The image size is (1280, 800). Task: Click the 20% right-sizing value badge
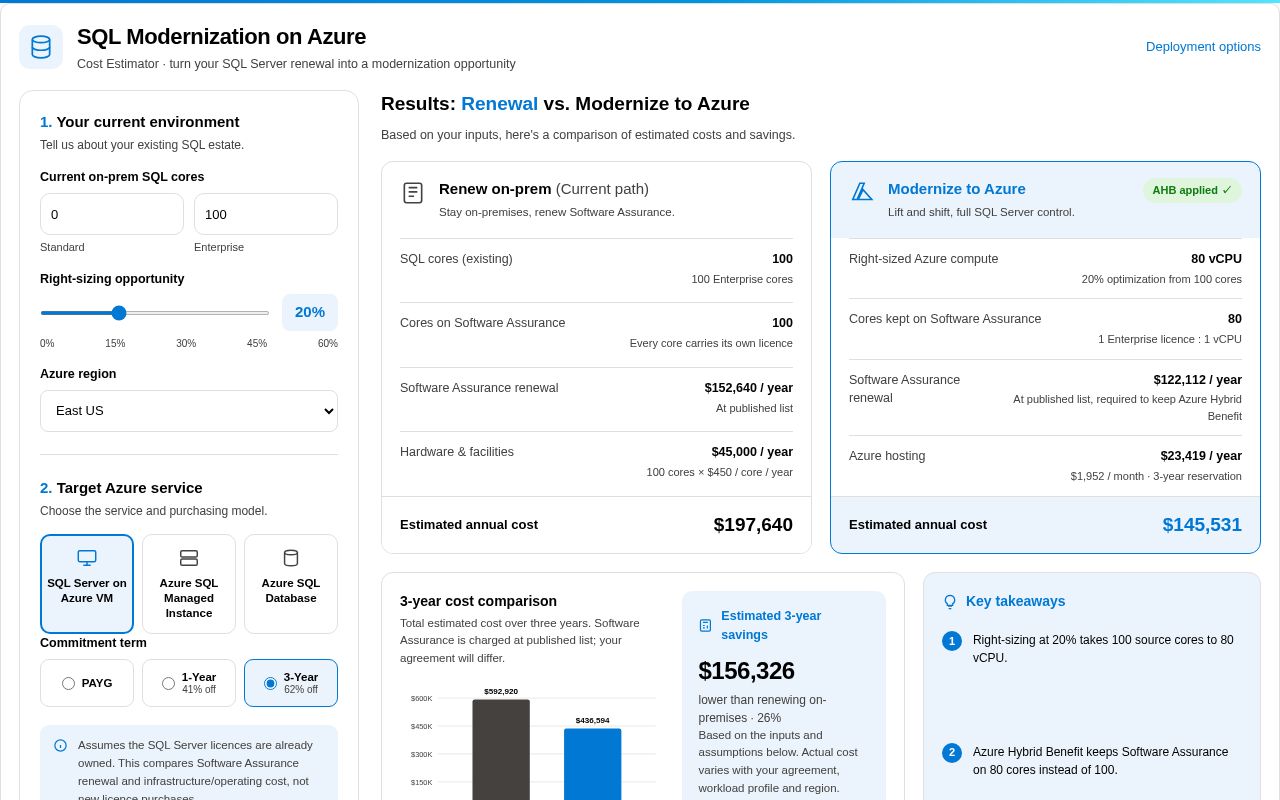click(x=310, y=312)
